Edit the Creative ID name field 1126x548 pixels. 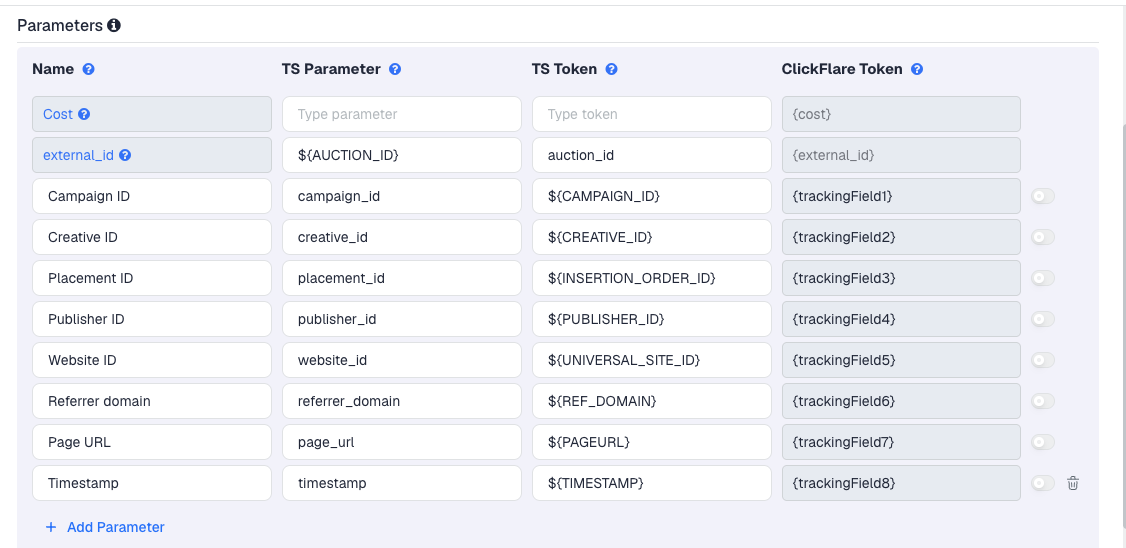pyautogui.click(x=152, y=237)
